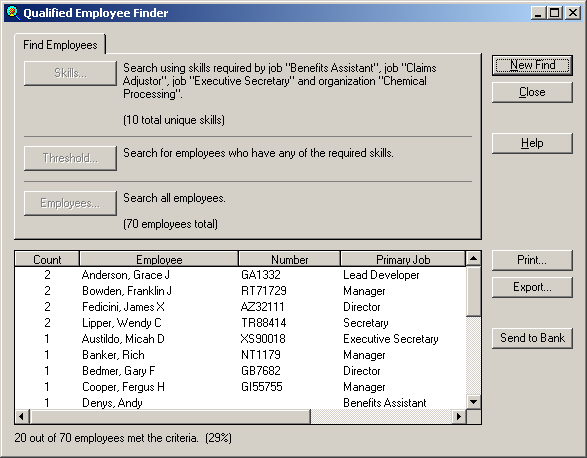The height and width of the screenshot is (458, 587).
Task: Click employee number GB7682
Action: 261,371
